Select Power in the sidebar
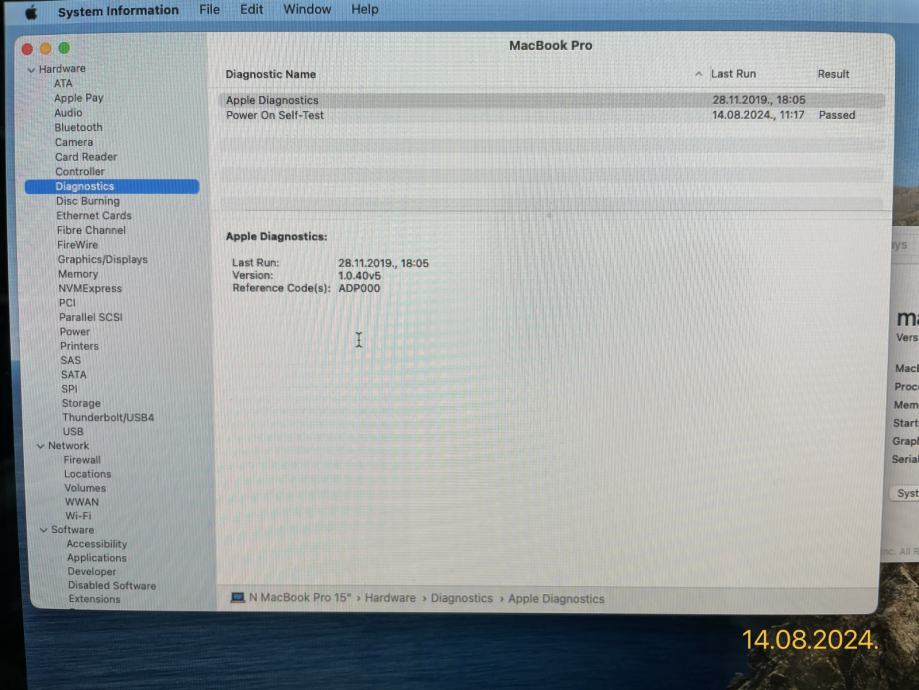 click(74, 331)
